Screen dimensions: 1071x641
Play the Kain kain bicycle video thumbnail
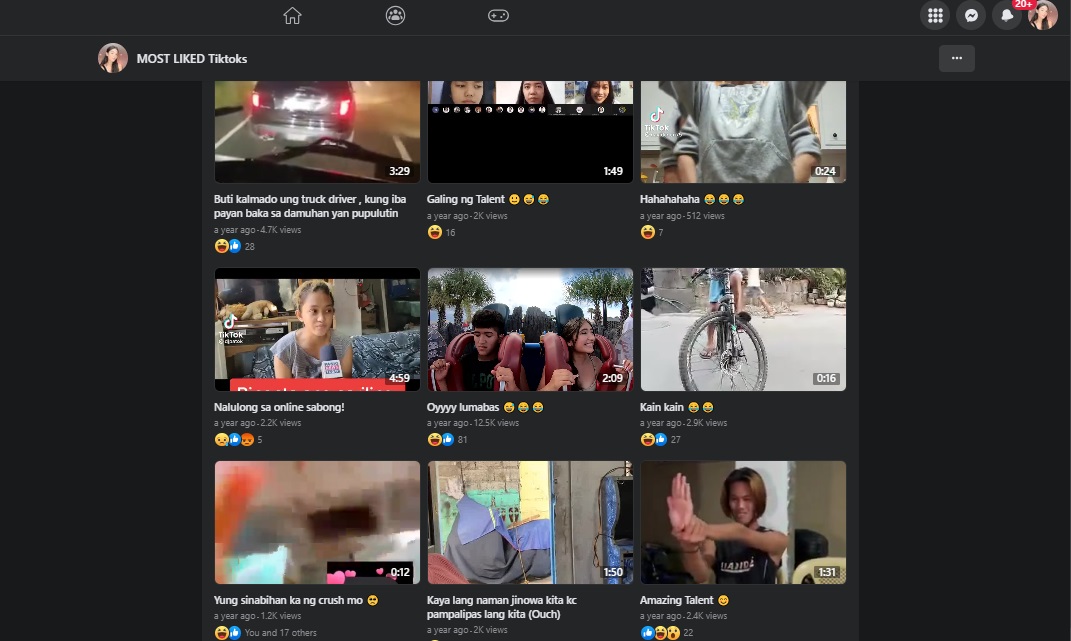743,329
